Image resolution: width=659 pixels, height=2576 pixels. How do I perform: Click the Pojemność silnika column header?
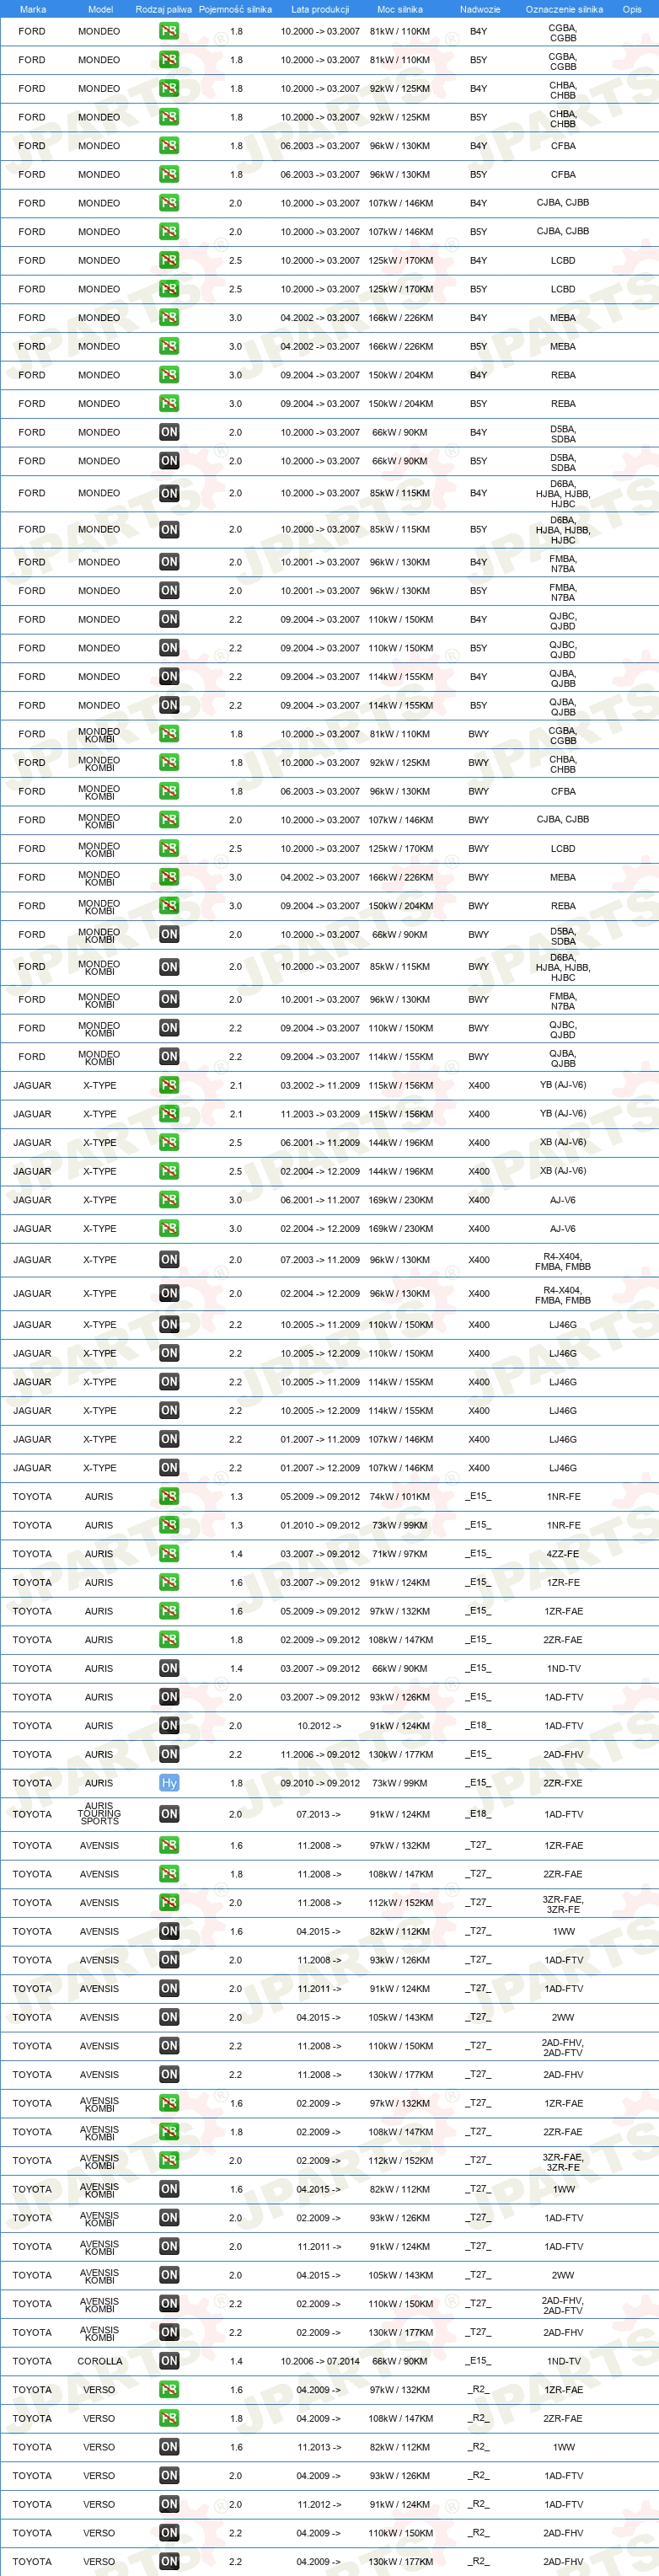point(235,9)
